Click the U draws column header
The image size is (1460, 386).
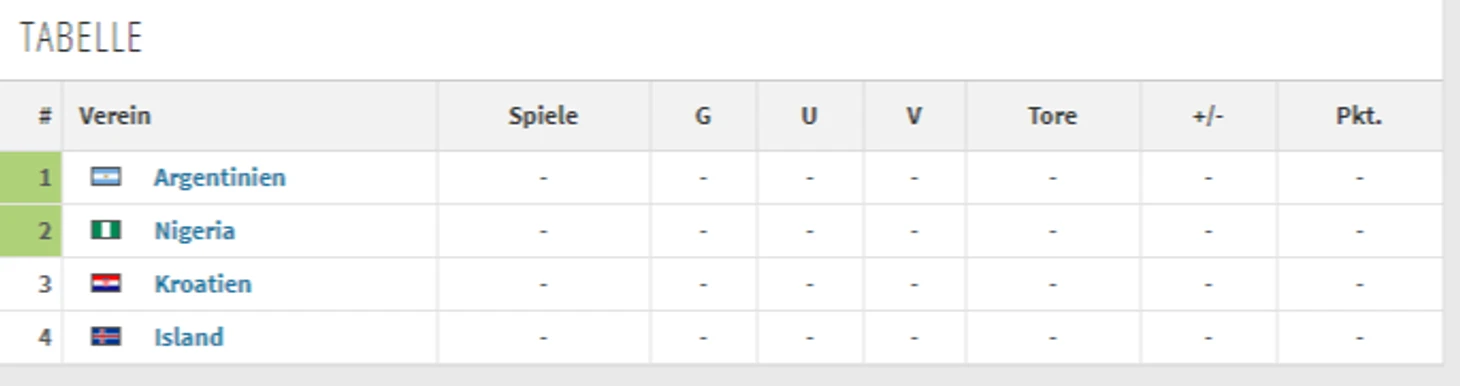click(809, 116)
